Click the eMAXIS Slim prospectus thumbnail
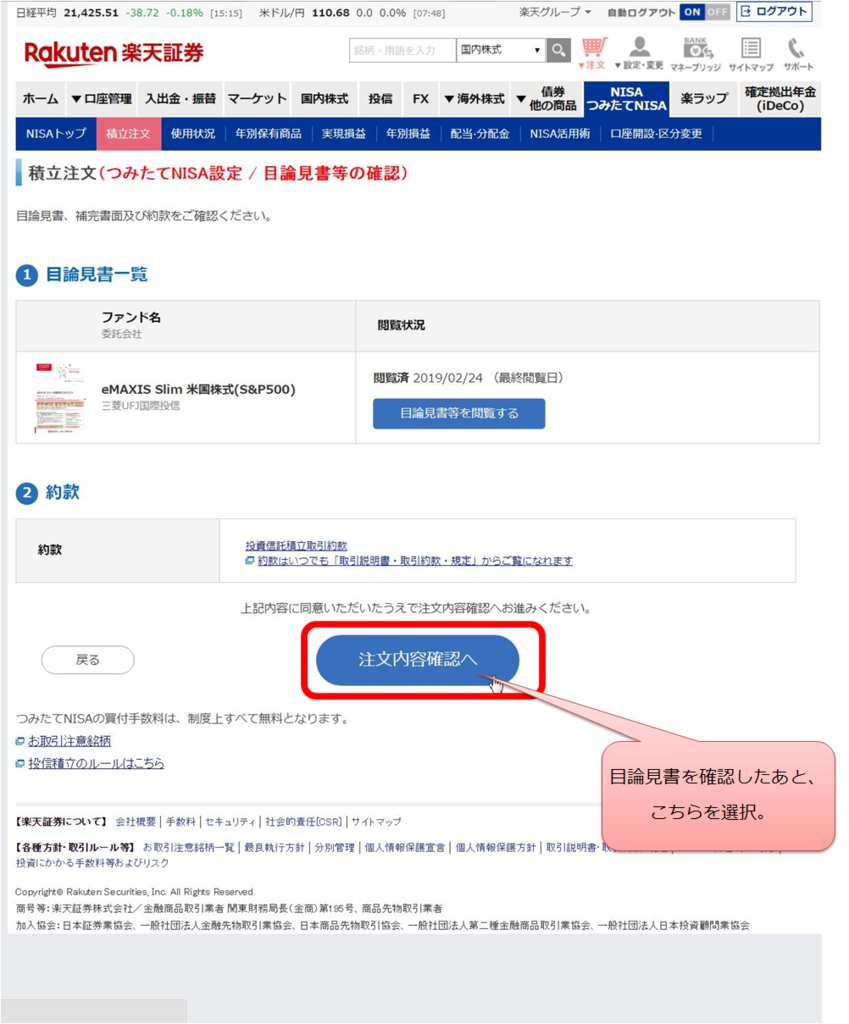The image size is (849, 1024). click(x=60, y=398)
